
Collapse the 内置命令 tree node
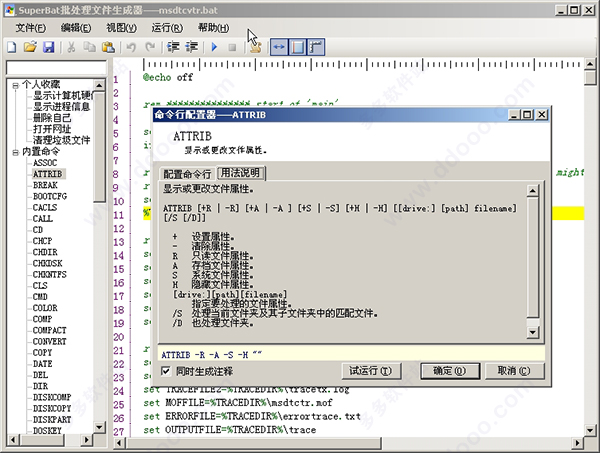point(15,152)
